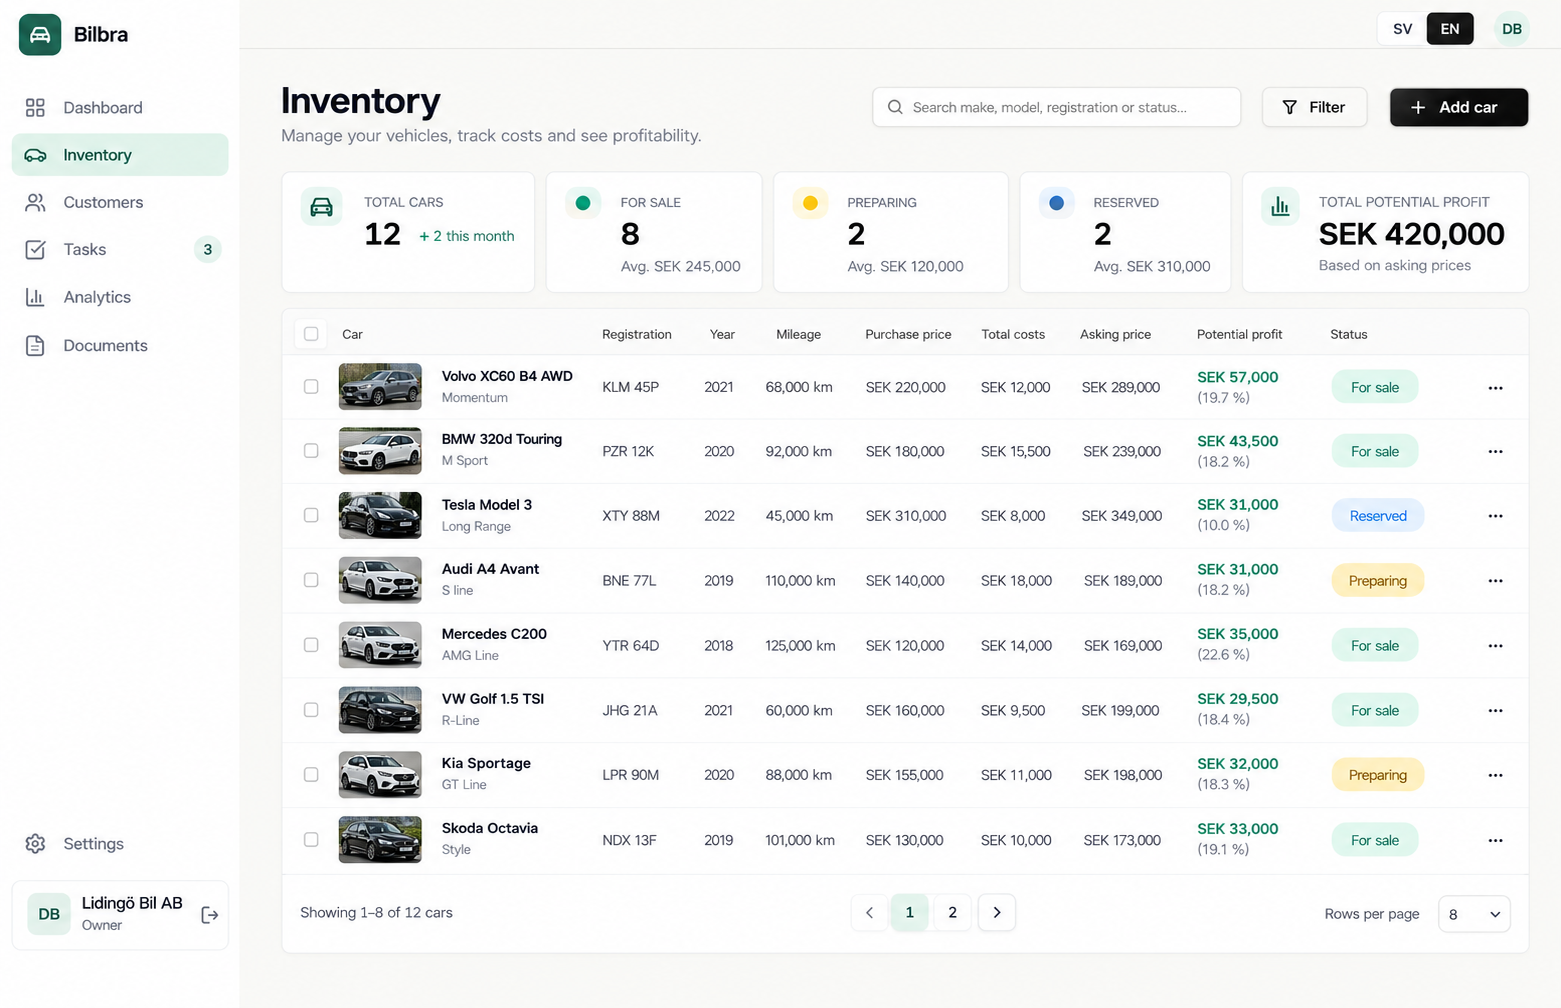Check the Audi A4 Avant row checkbox
This screenshot has width=1561, height=1008.
pos(311,580)
